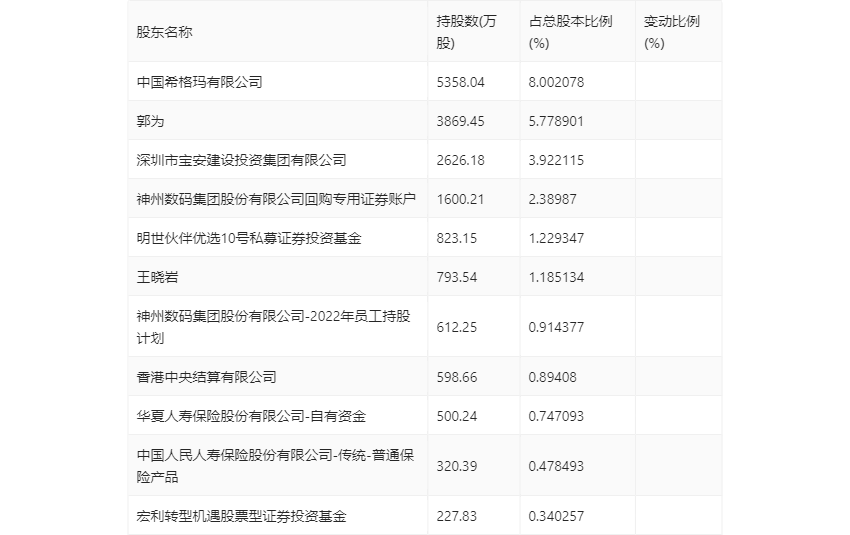Select shareholding value 1600.21
The width and height of the screenshot is (850, 535).
(460, 199)
